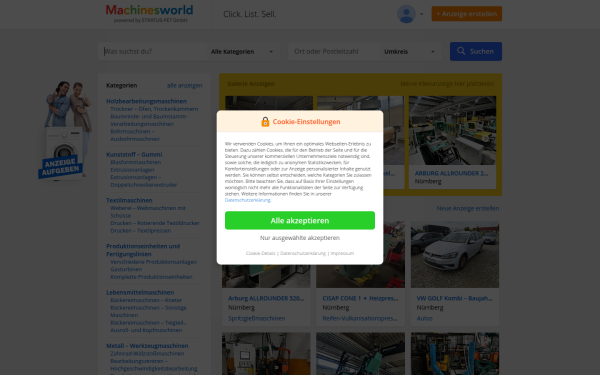Open 'Zahnrad-Wälzstoßmaschinen' subcategory
Screen dimensions: 600x375
(x=147, y=354)
